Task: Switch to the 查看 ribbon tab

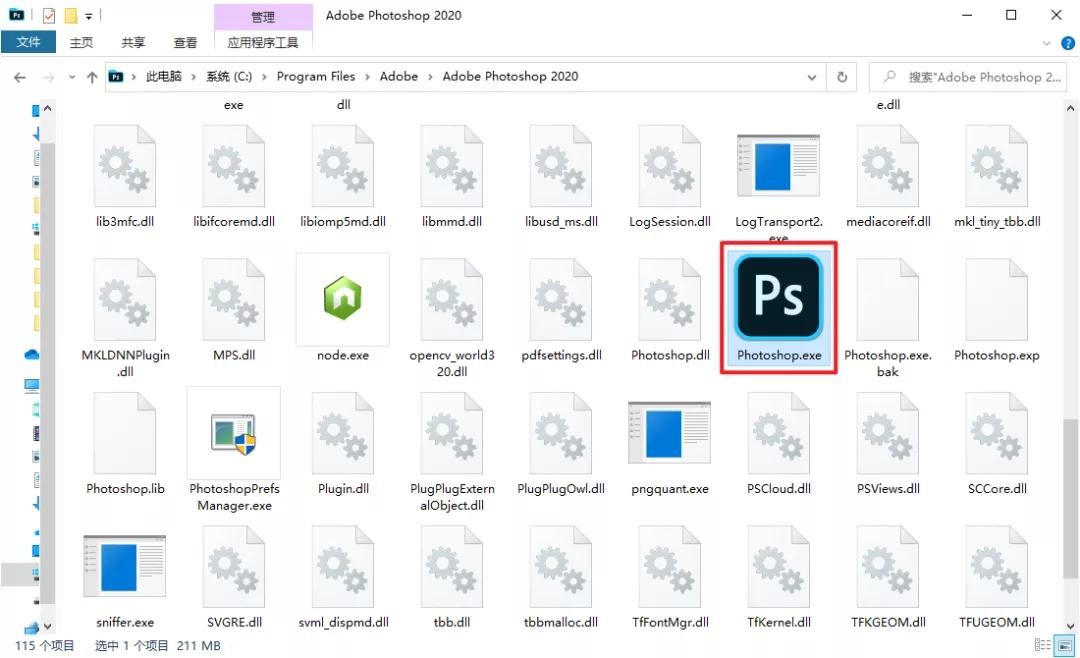Action: click(185, 42)
